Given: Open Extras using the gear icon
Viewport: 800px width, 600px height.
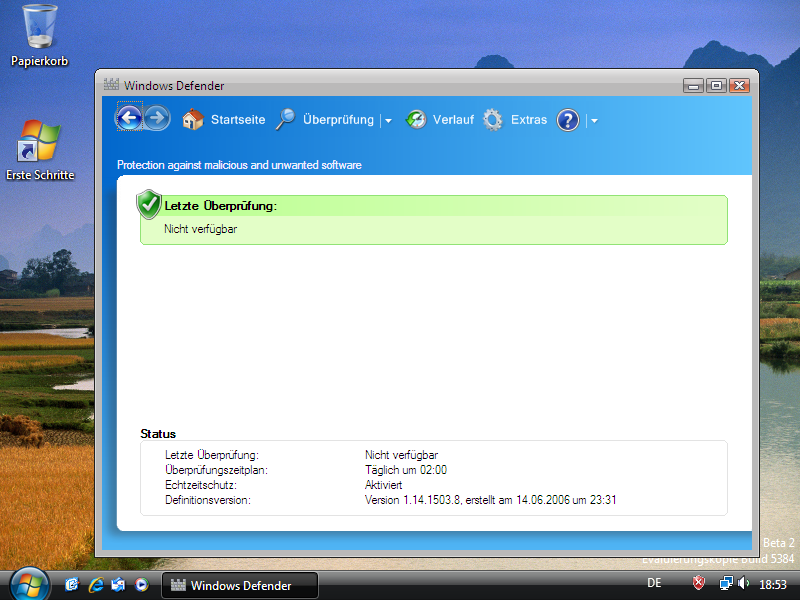Looking at the screenshot, I should tap(493, 120).
